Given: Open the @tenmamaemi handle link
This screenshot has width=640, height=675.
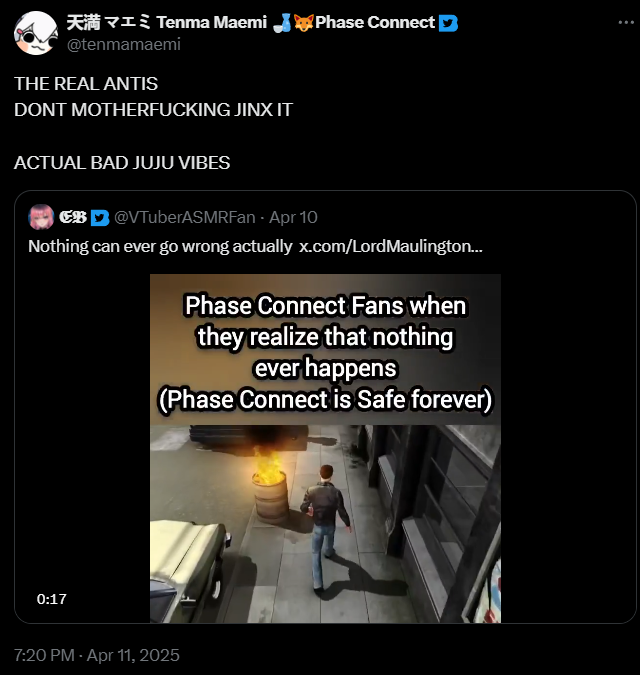Looking at the screenshot, I should (x=124, y=44).
